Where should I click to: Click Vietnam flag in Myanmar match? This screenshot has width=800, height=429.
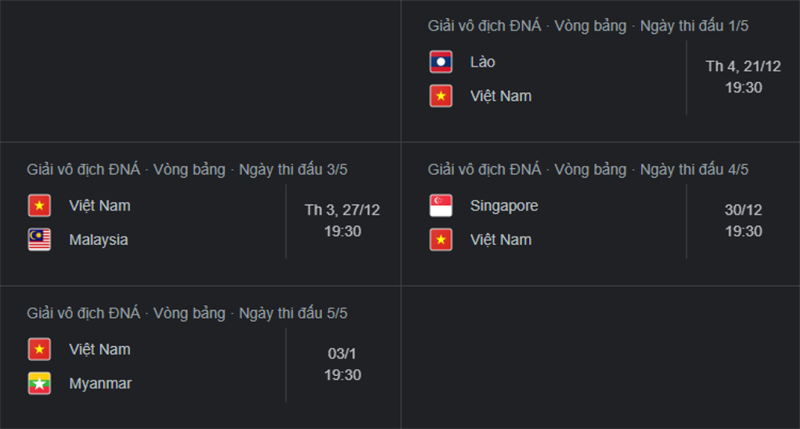tap(39, 349)
